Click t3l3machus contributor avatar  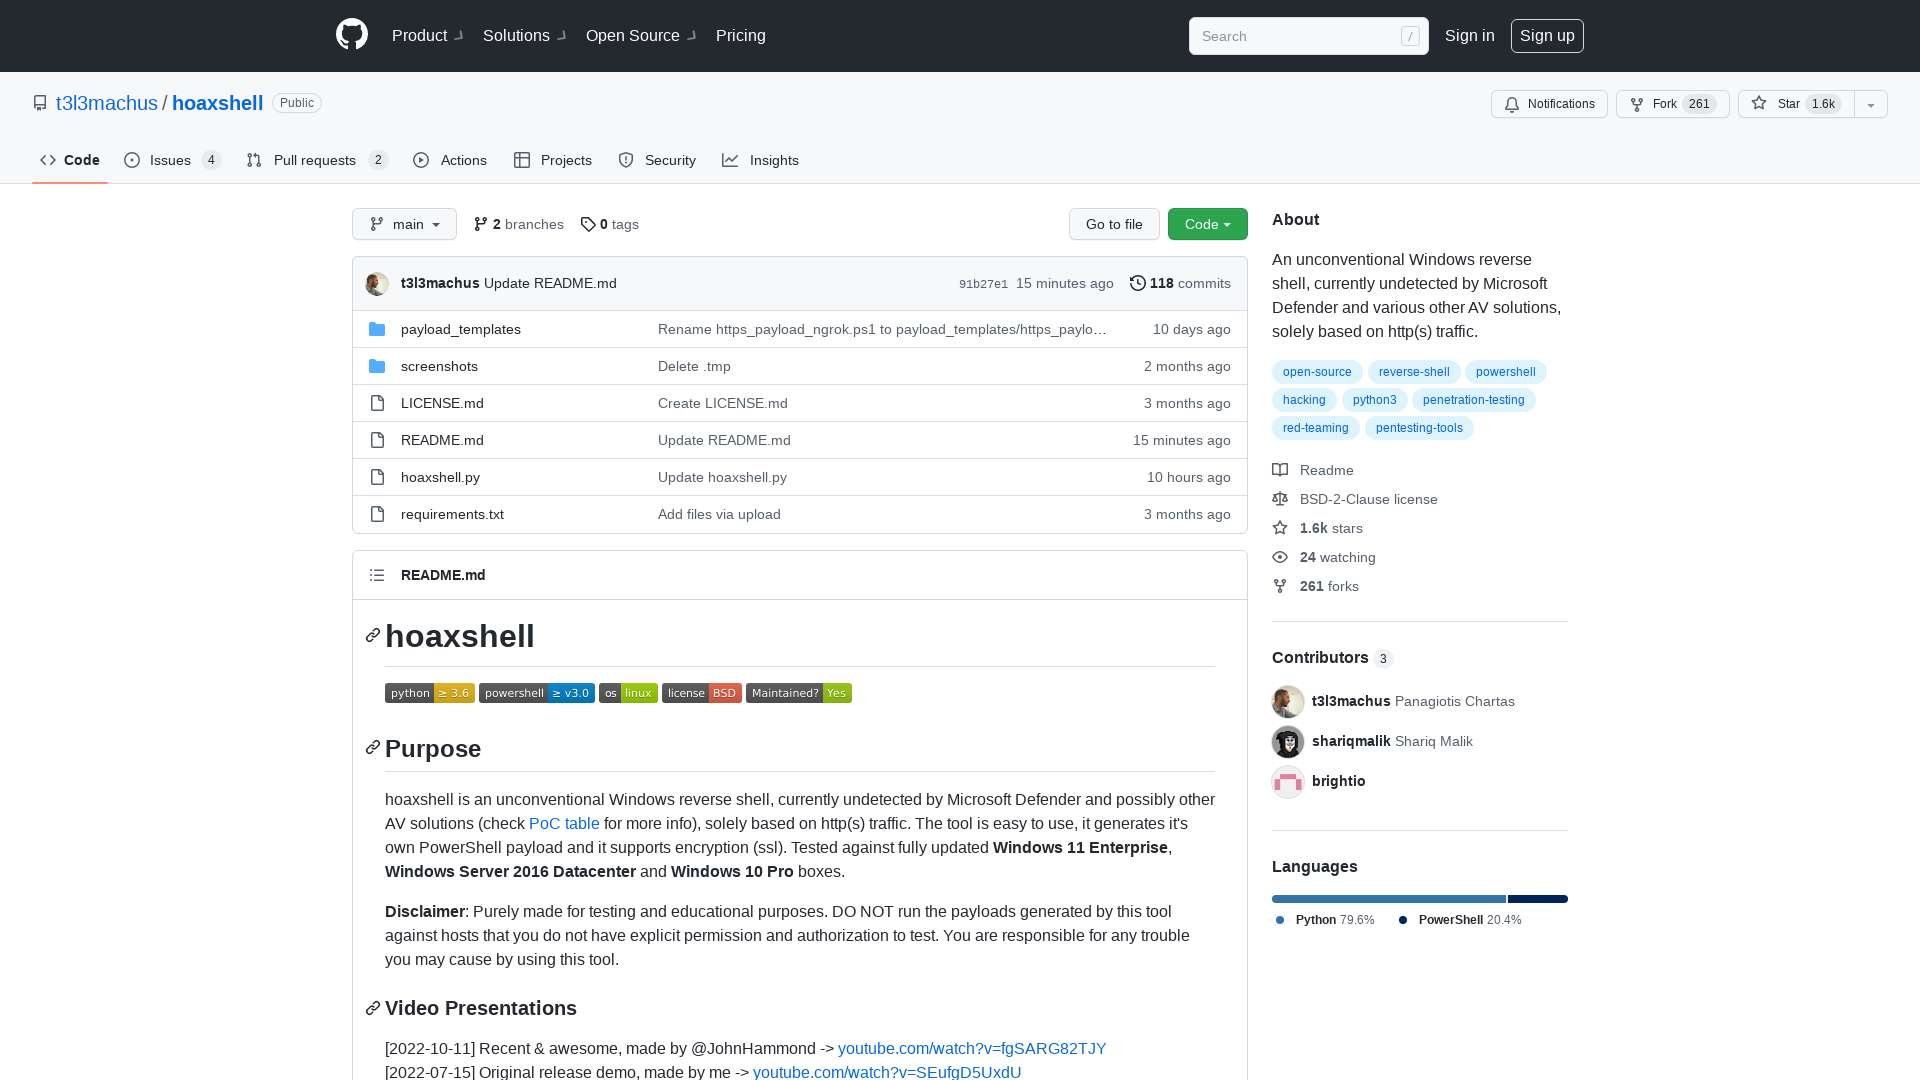1288,701
